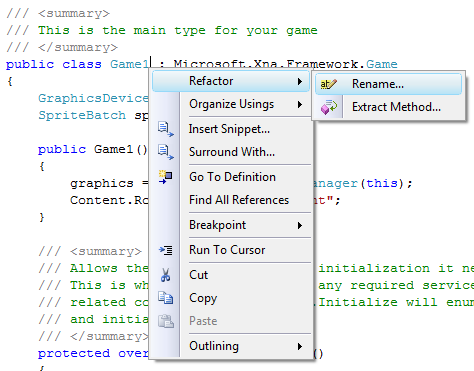Click the Copy pages icon
The width and height of the screenshot is (474, 371).
[166, 298]
